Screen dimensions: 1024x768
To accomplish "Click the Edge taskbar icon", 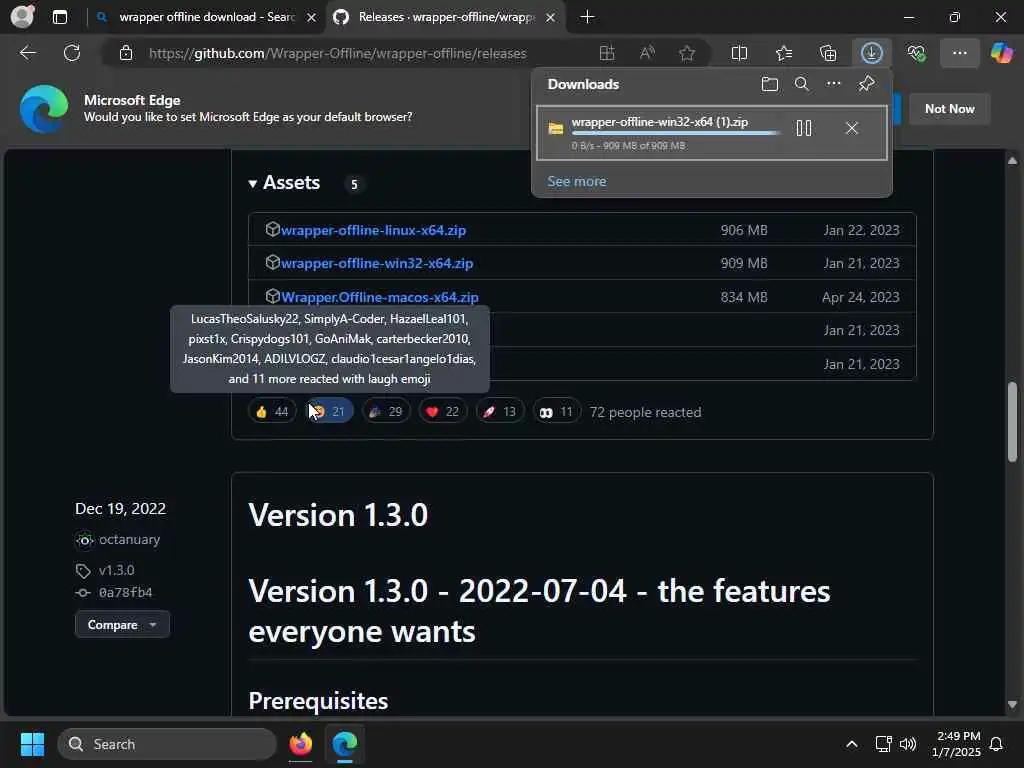I will point(344,744).
